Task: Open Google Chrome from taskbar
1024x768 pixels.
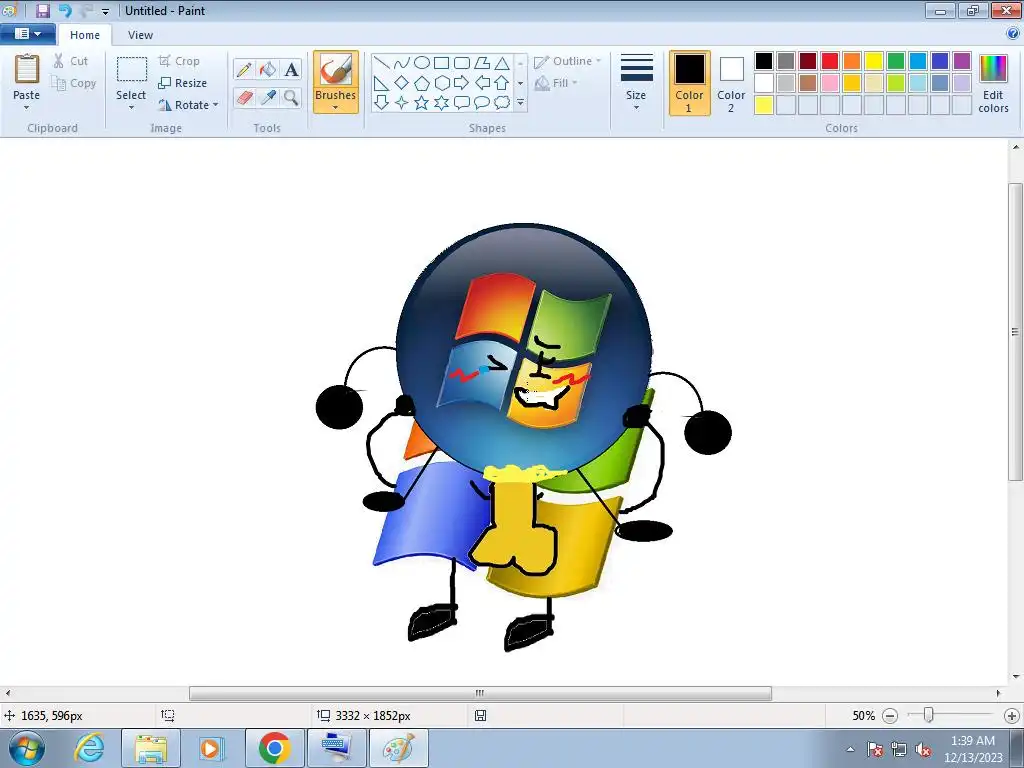Action: [x=274, y=748]
